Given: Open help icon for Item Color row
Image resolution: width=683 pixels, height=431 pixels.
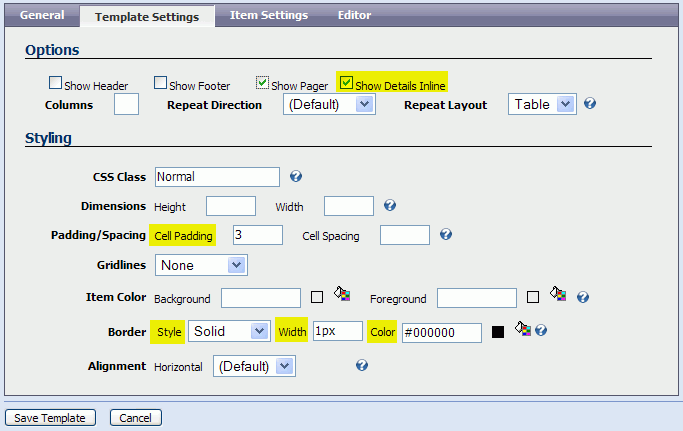Looking at the screenshot, I should coord(583,297).
